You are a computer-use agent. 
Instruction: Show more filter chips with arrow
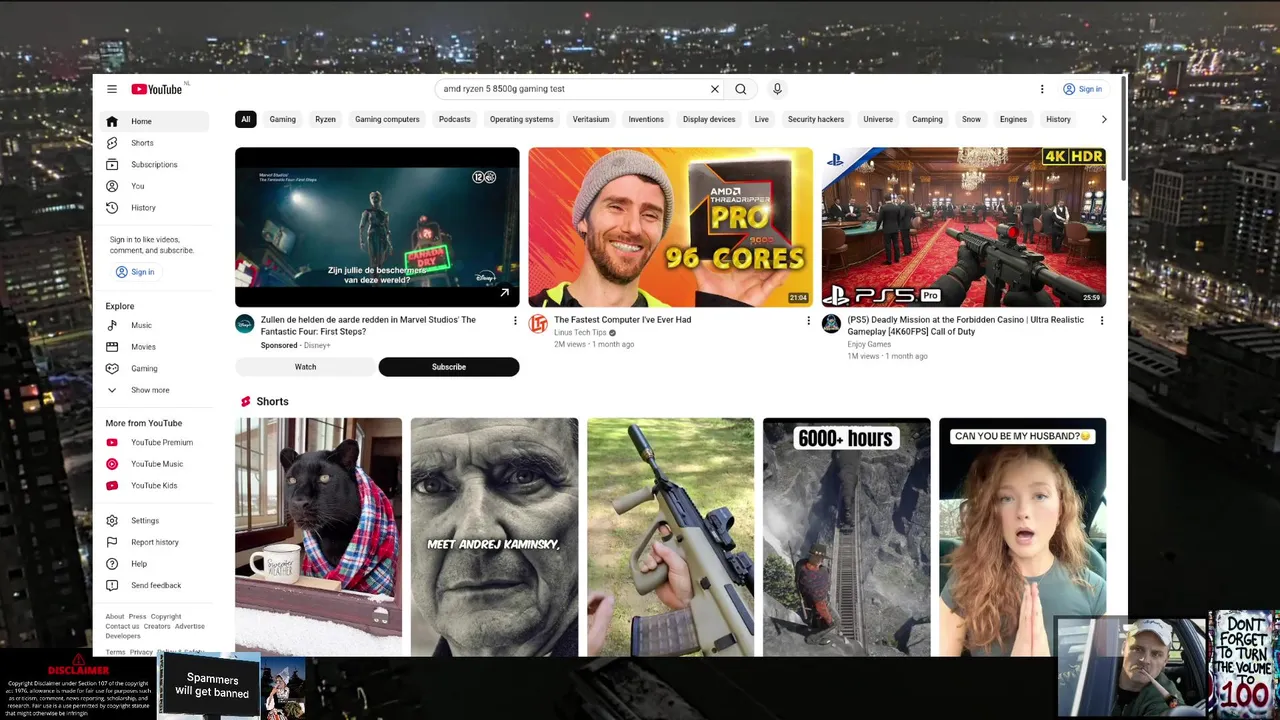point(1104,119)
